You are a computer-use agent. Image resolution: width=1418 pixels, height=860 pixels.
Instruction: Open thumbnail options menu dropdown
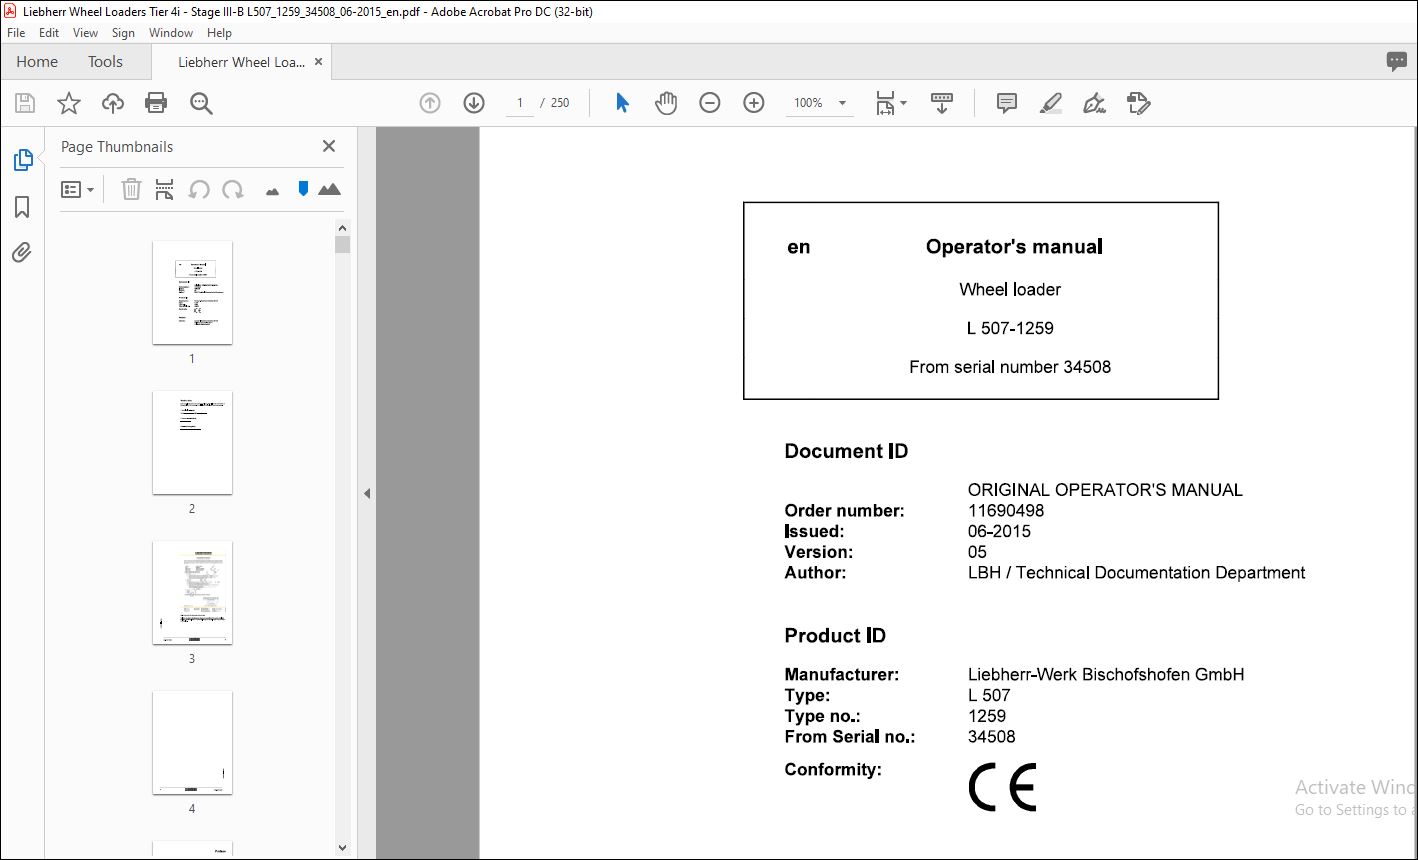[x=77, y=189]
